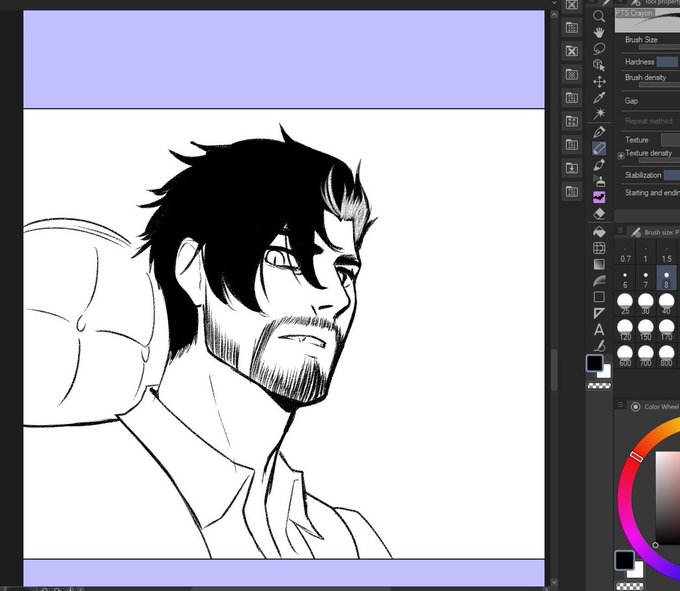Click the canvas scroll down arrow
The image size is (680, 591).
coord(554,581)
